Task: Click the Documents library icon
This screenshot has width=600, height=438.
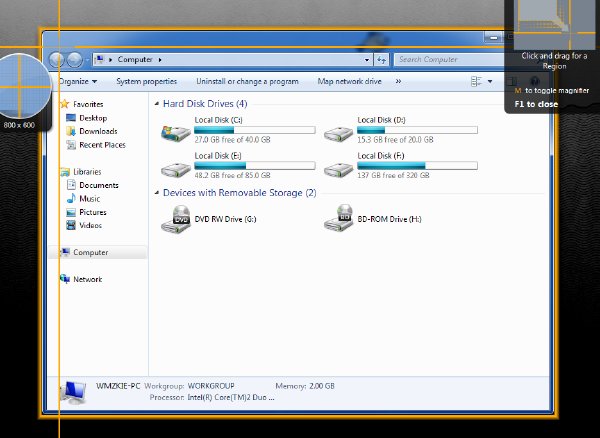Action: [x=71, y=185]
